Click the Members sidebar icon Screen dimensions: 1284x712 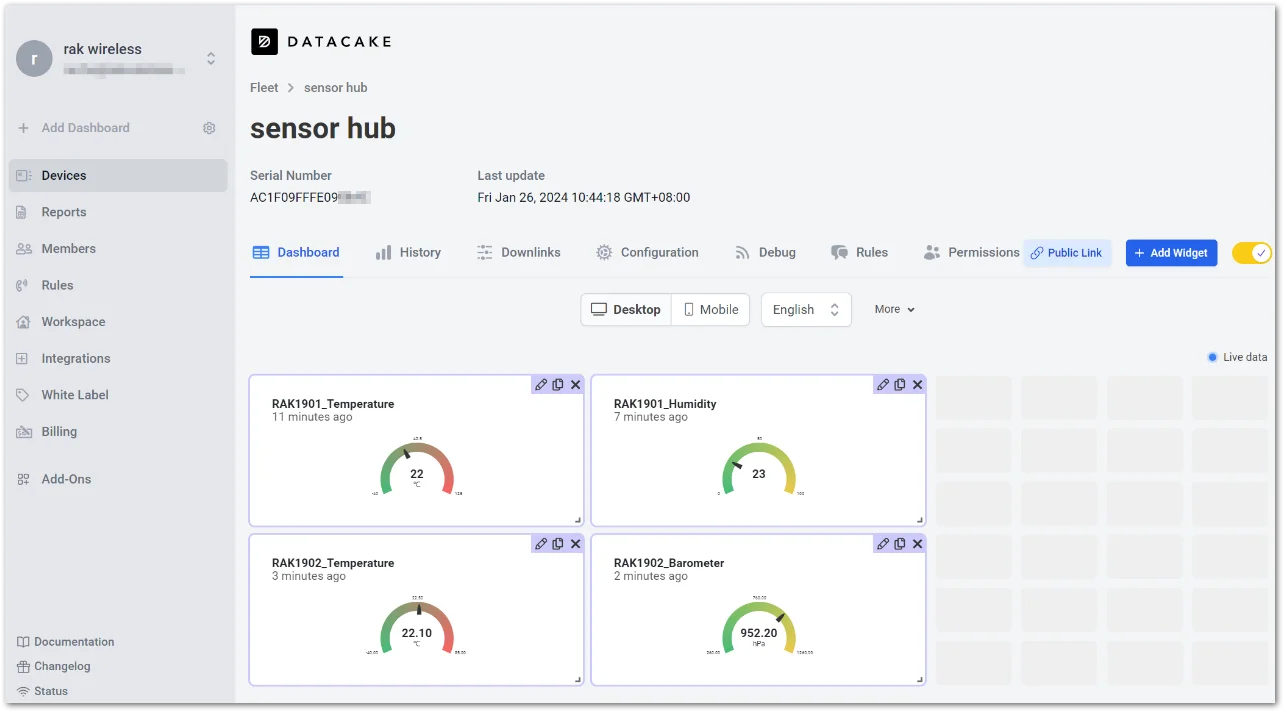click(x=24, y=248)
